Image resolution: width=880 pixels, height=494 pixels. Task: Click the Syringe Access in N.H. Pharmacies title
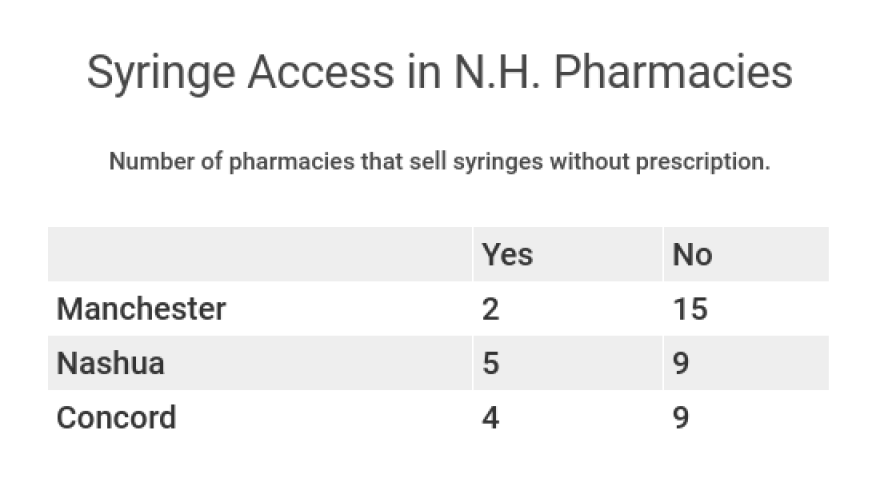(439, 73)
